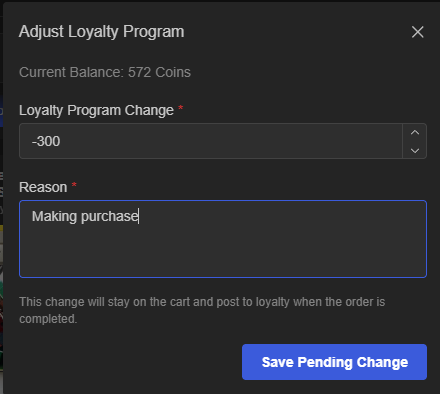Place cursor in the Reason text box

pyautogui.click(x=223, y=239)
